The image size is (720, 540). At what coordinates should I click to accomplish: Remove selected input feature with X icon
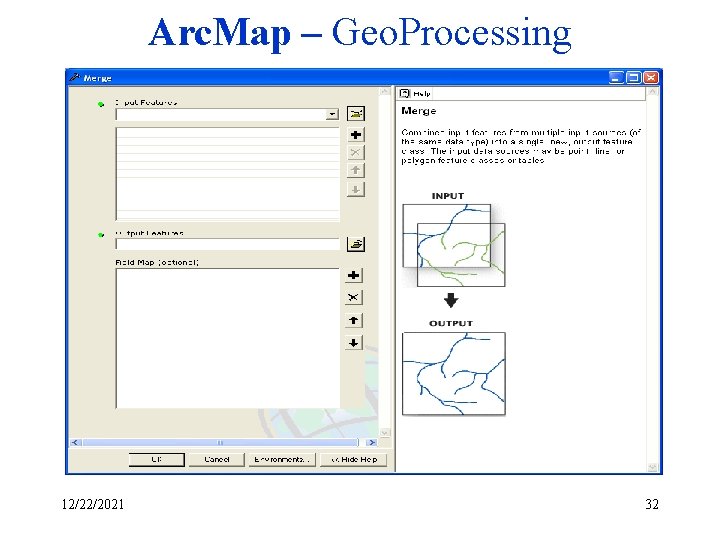356,152
